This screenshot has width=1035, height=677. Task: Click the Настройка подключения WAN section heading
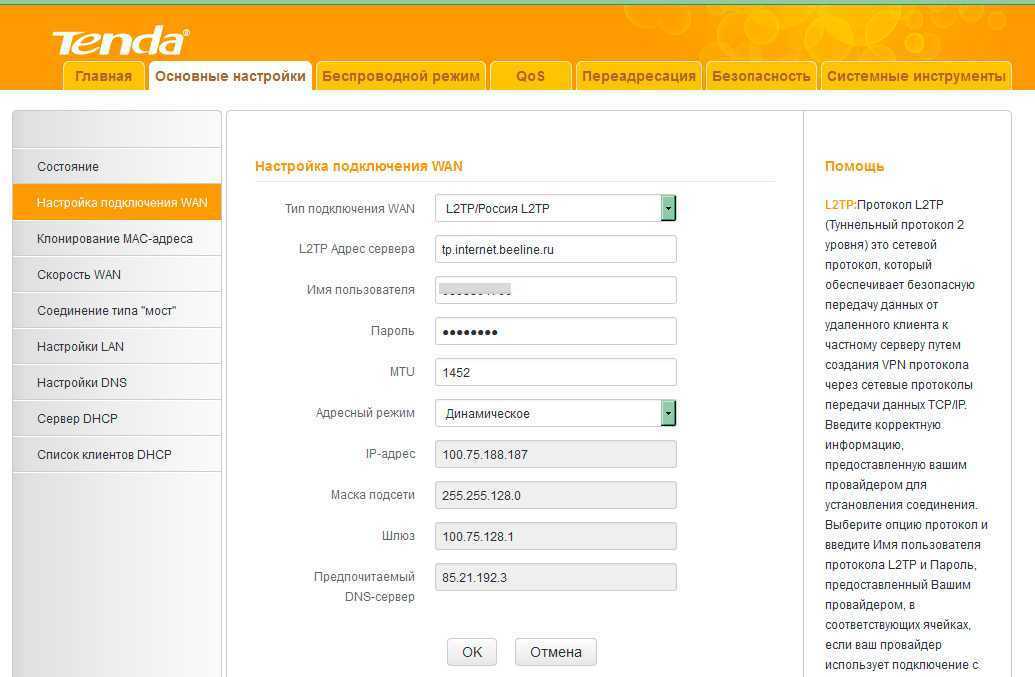pos(358,166)
